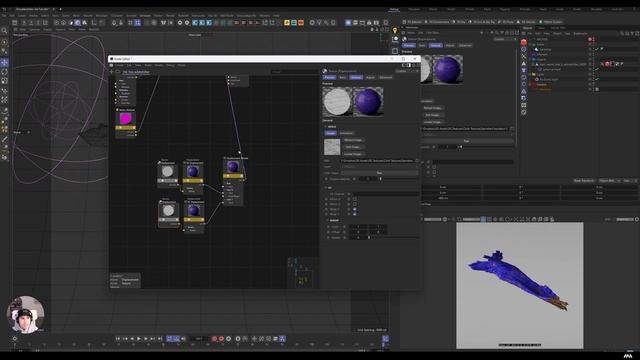Click the current frame field in timeline
This screenshot has width=640, height=360.
pos(198,339)
